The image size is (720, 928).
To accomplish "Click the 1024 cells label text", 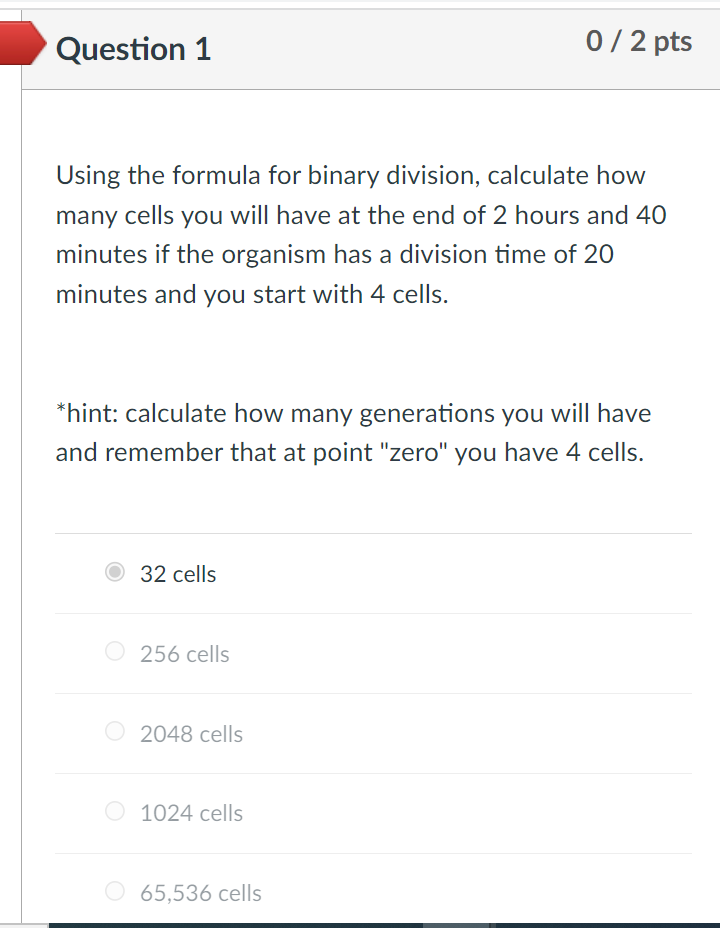I will (192, 813).
